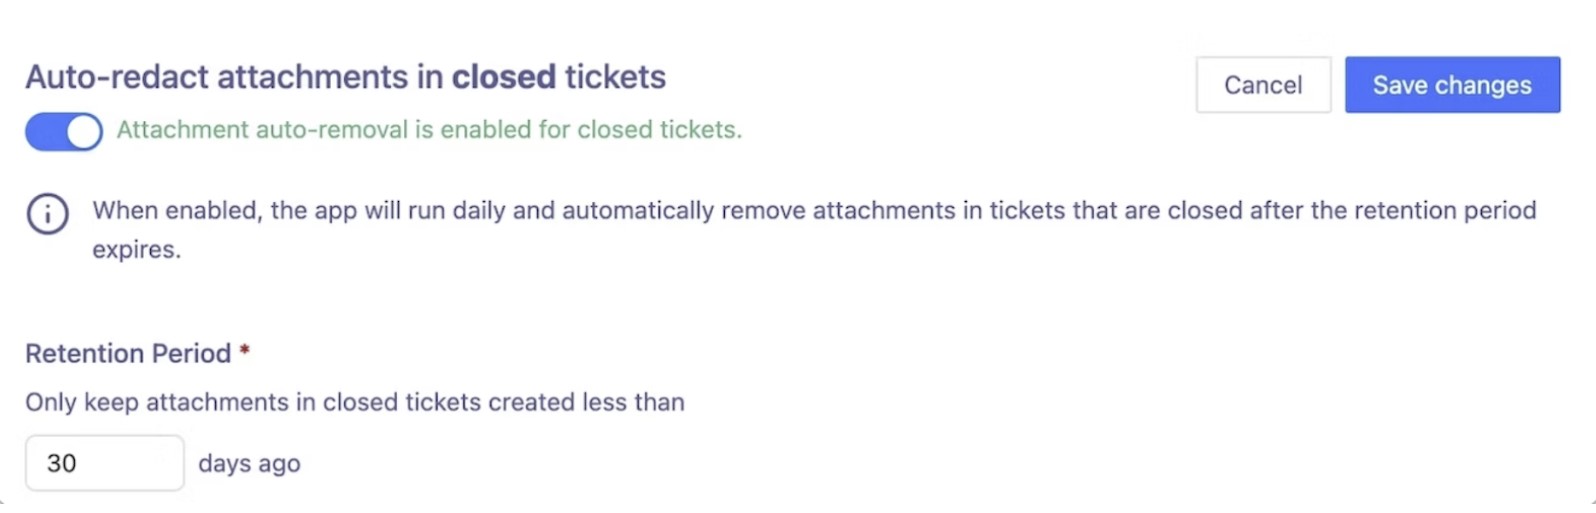
Task: Click the 'days ago' label
Action: (249, 464)
